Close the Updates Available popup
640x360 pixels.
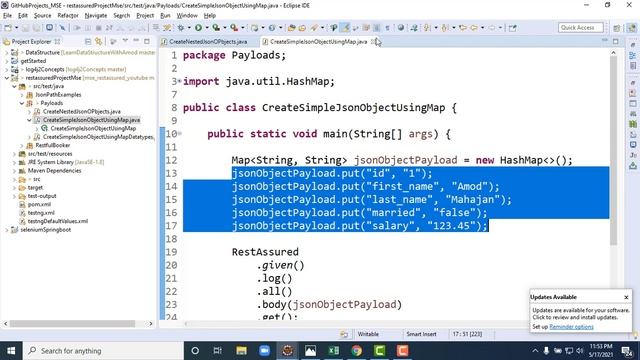(626, 297)
